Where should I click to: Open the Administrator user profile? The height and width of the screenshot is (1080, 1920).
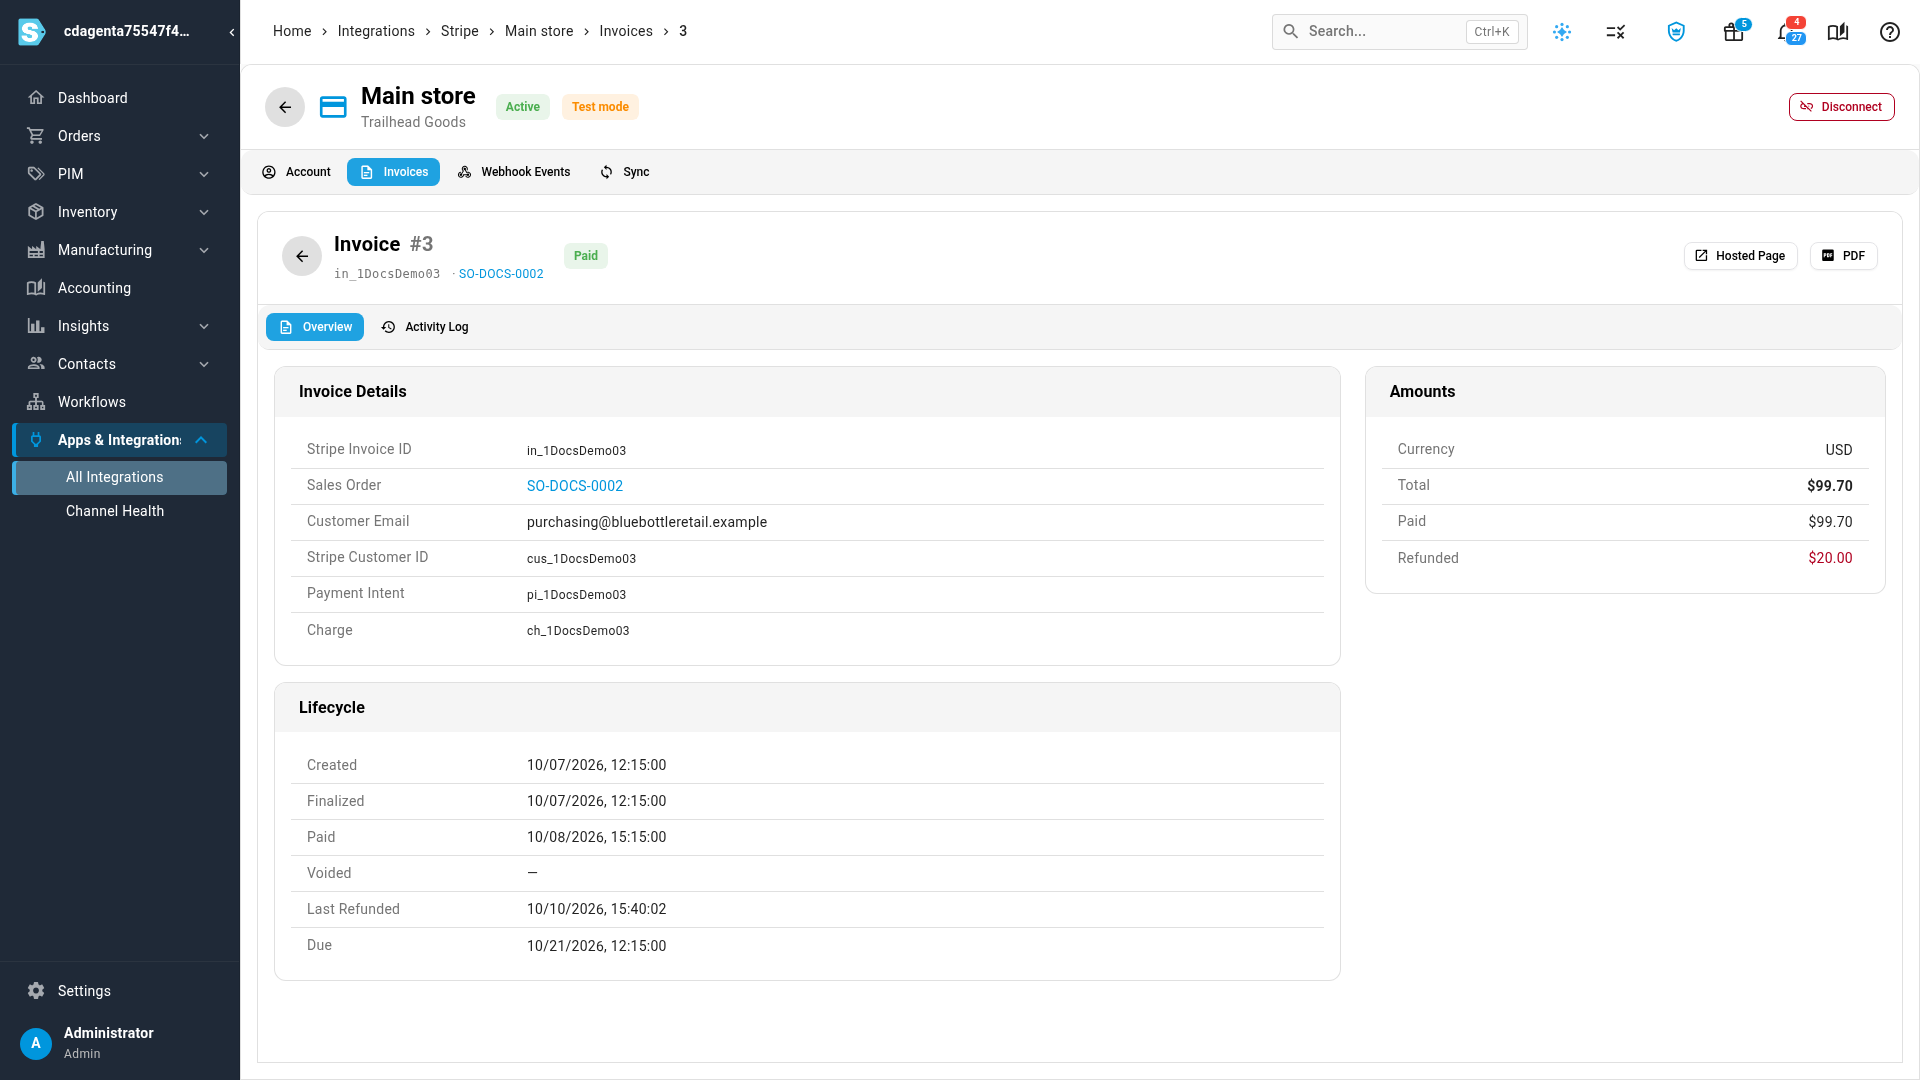(120, 1042)
